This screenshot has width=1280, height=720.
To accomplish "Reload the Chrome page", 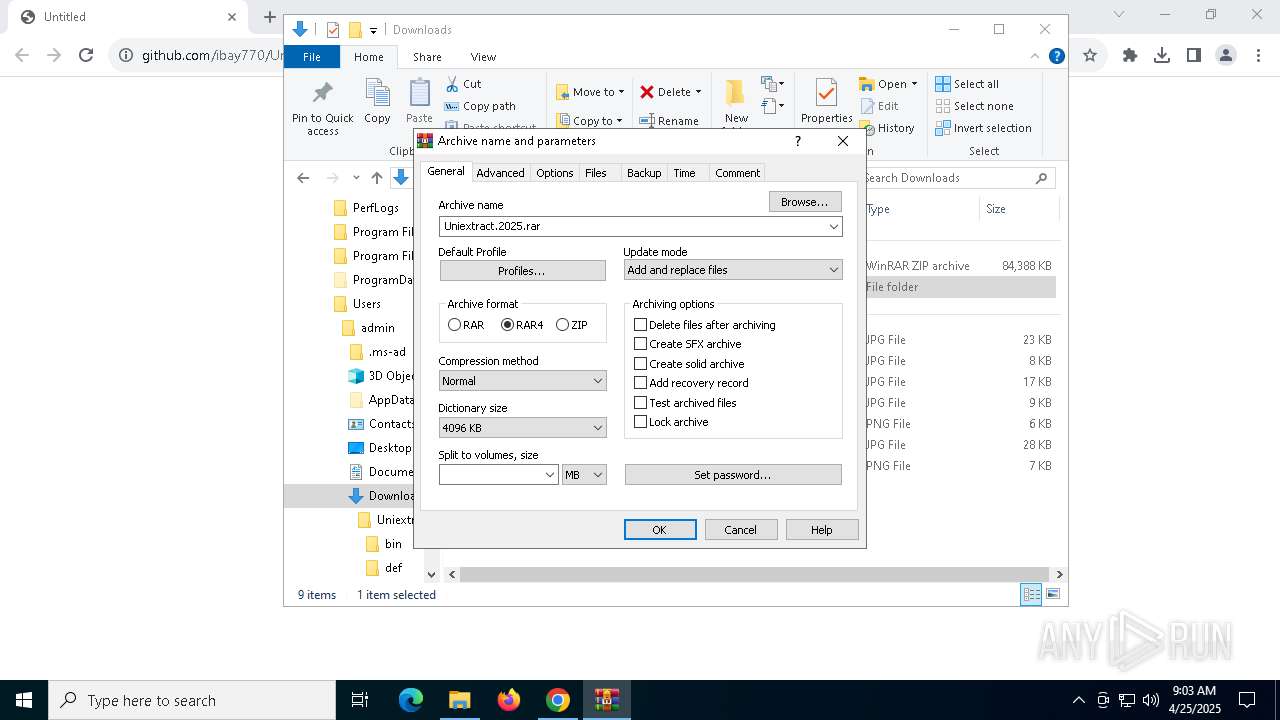I will tap(86, 56).
